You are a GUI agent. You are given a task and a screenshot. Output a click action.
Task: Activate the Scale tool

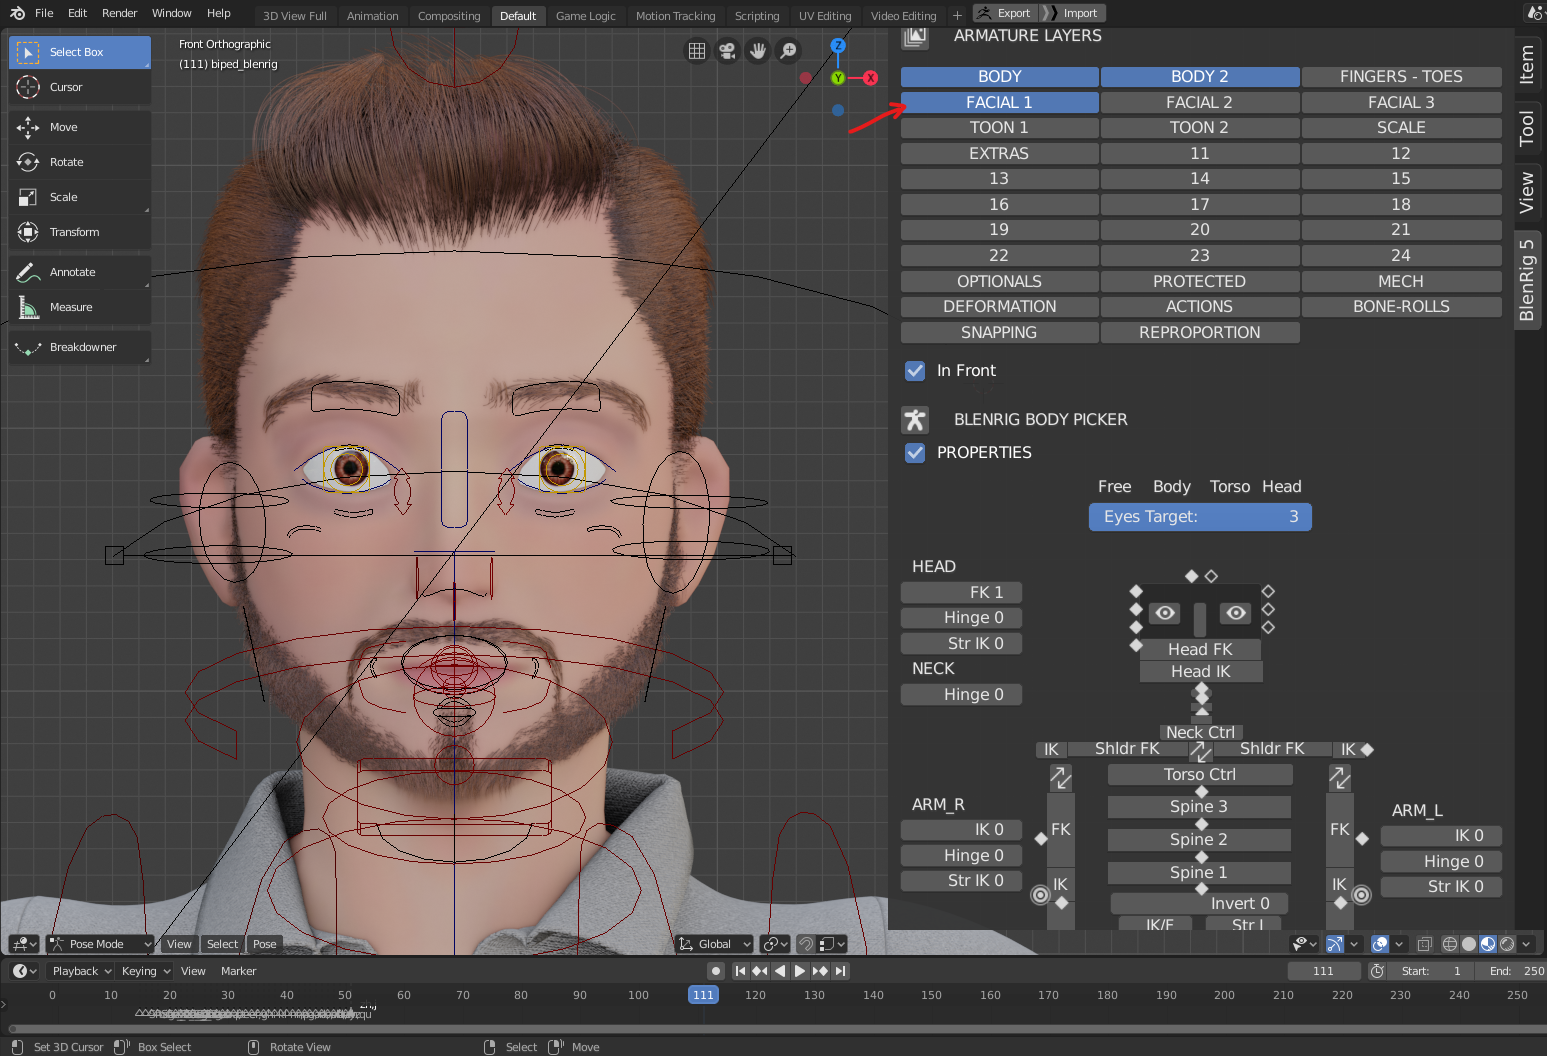(63, 197)
